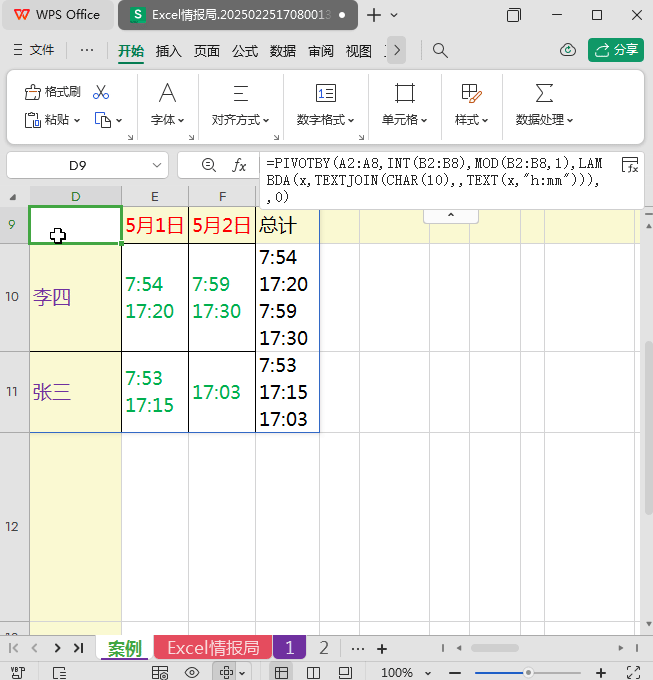Open the Name Box dropdown arrow
653x680 pixels.
(157, 165)
